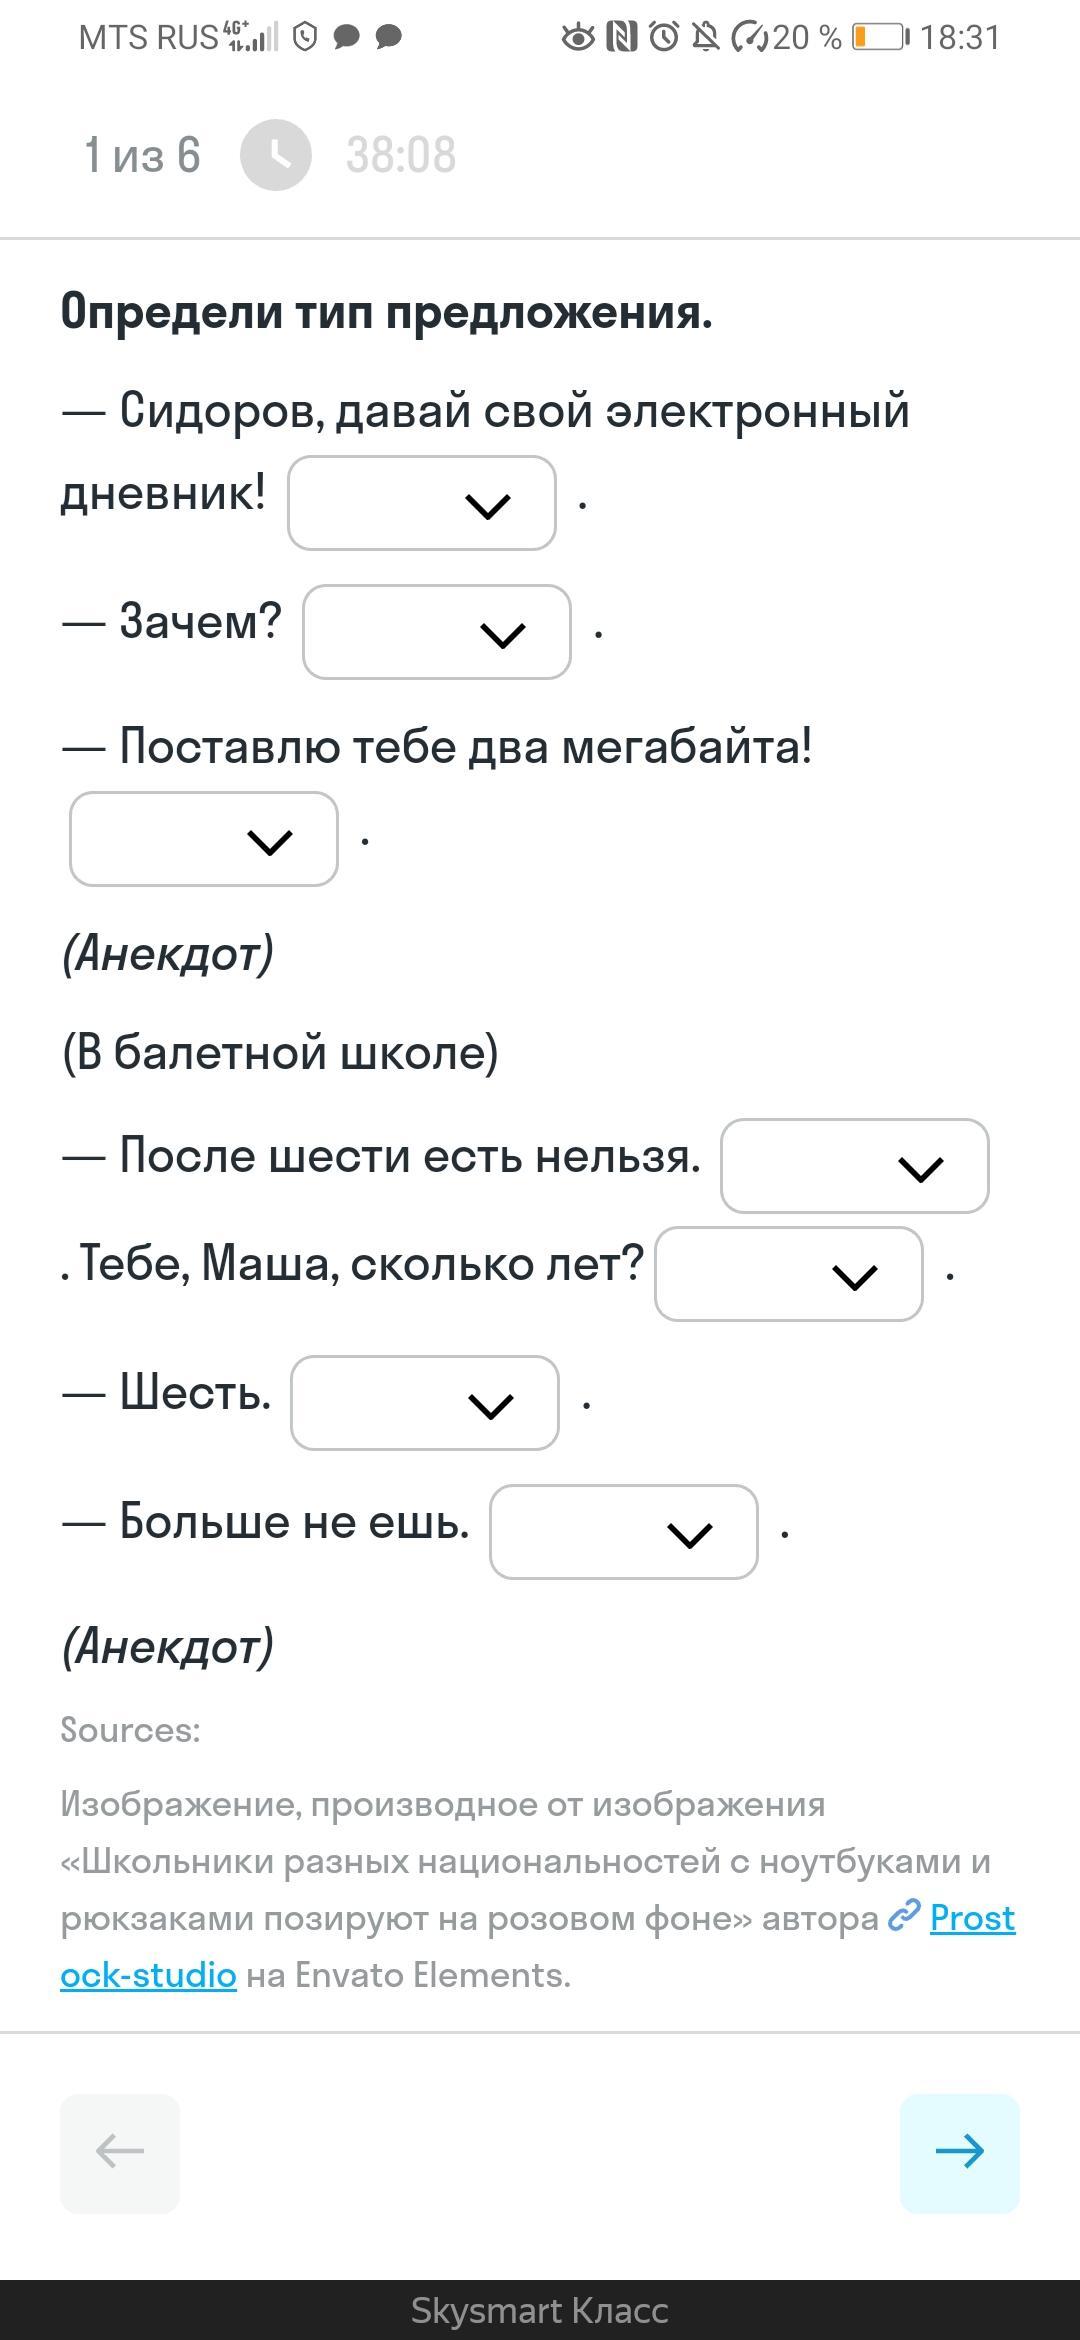The height and width of the screenshot is (2340, 1080).
Task: Tap the alarm clock status icon
Action: click(664, 38)
